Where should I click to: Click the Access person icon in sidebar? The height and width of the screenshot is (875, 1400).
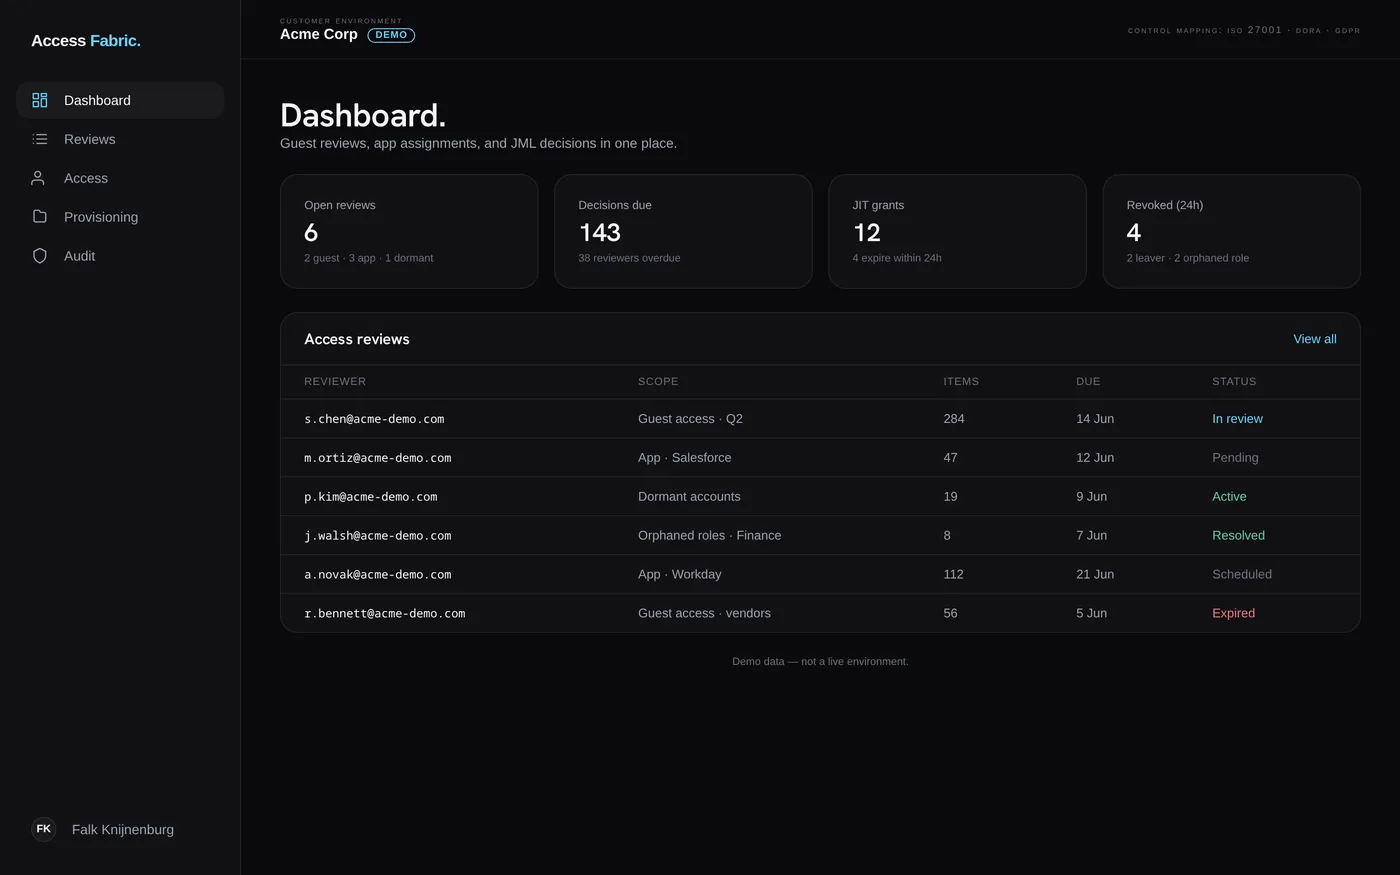click(38, 178)
